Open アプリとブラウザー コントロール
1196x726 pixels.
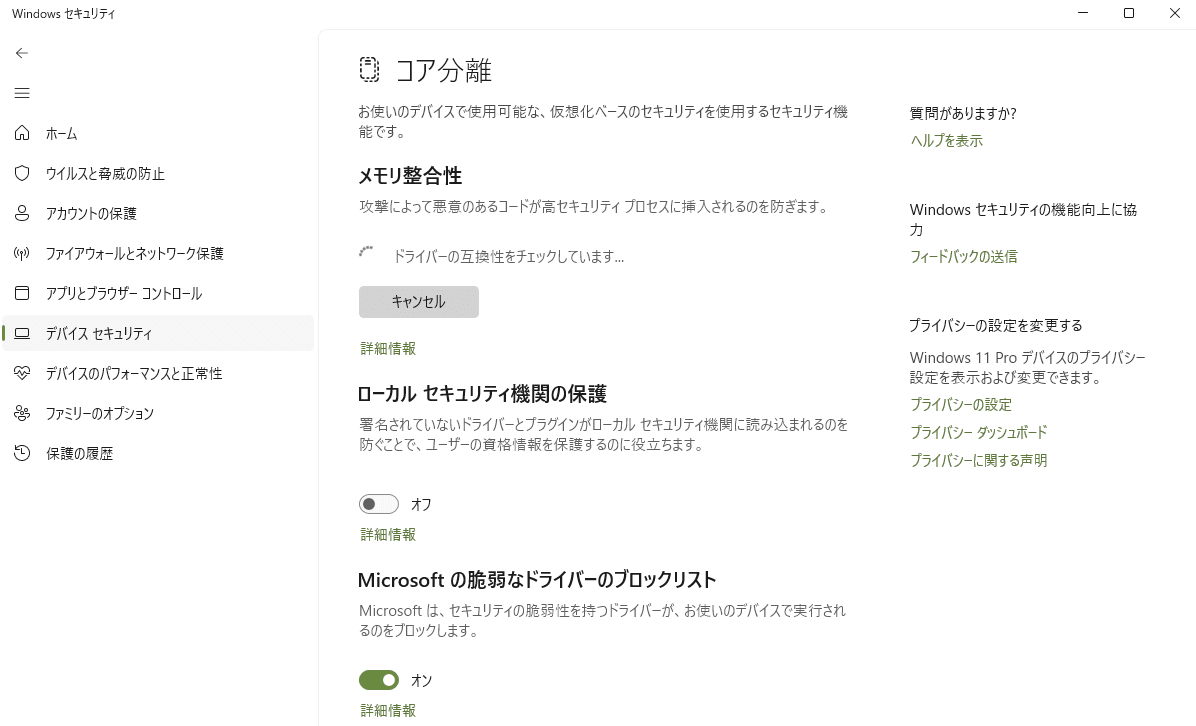tap(158, 293)
